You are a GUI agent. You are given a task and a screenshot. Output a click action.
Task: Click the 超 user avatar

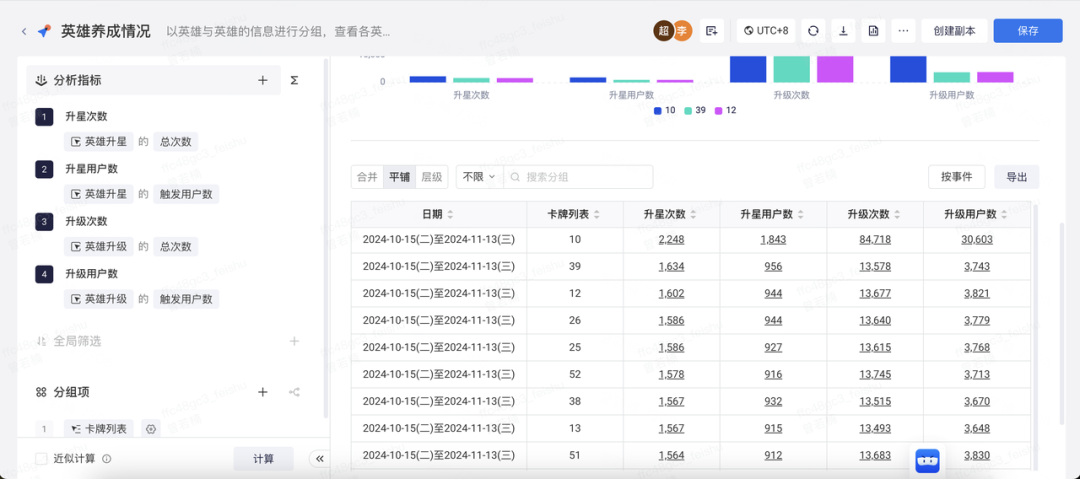[x=663, y=31]
